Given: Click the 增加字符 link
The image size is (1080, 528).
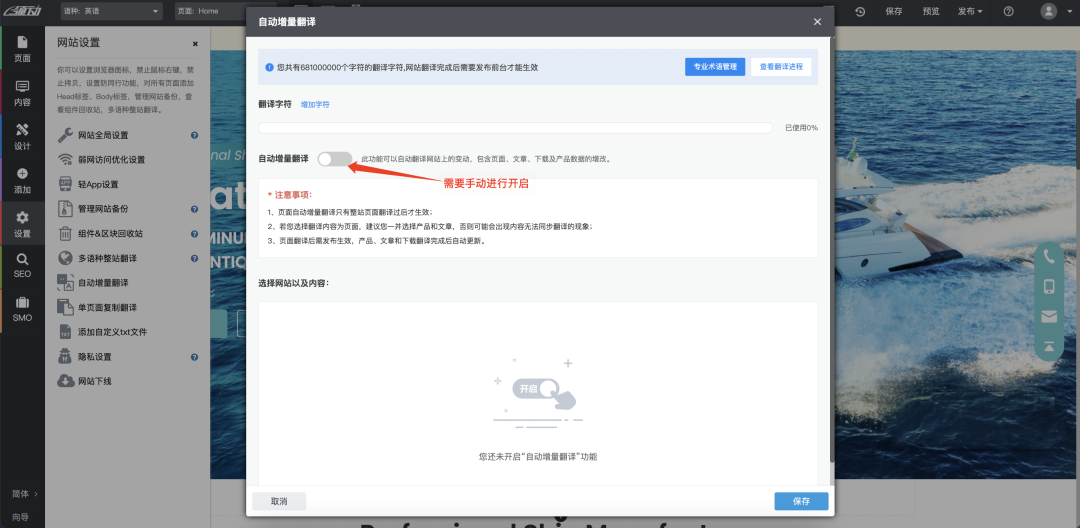Looking at the screenshot, I should coord(315,105).
